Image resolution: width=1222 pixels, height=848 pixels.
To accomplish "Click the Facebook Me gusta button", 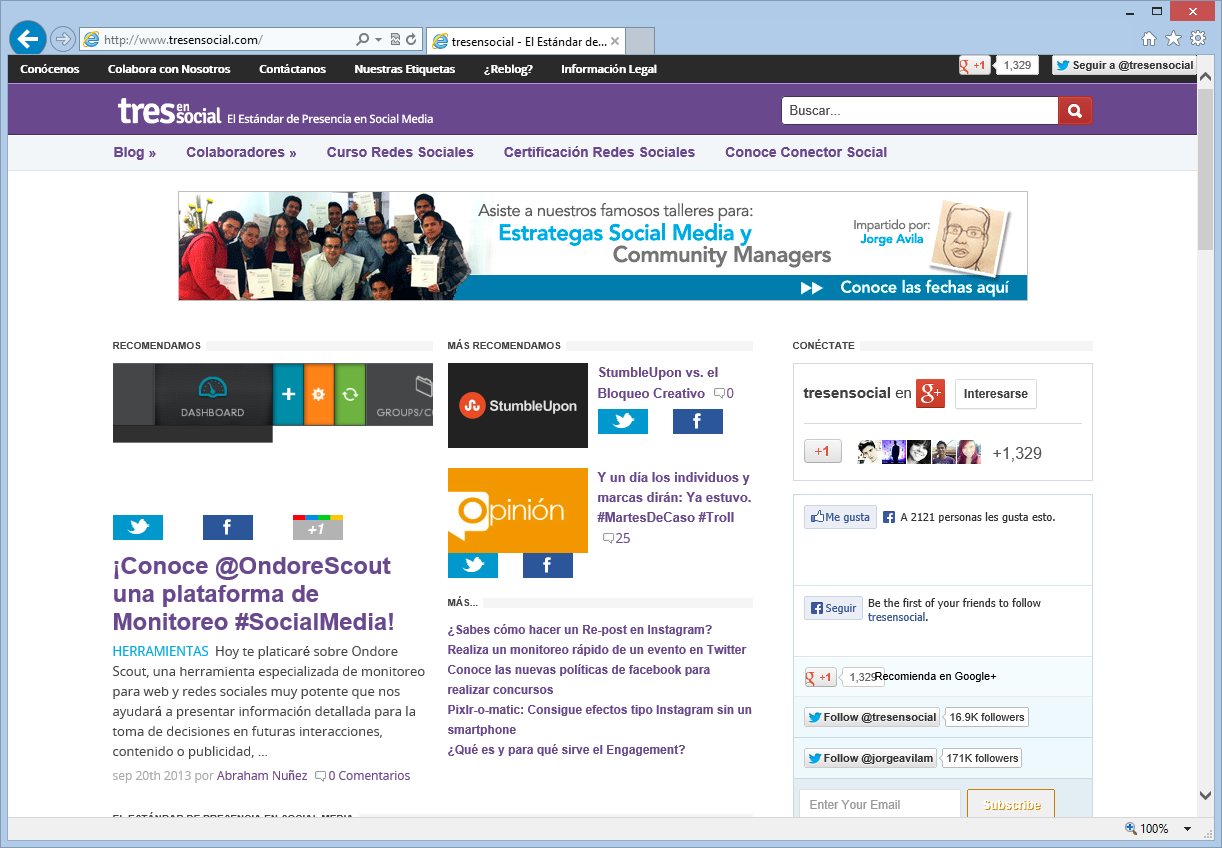I will click(x=840, y=517).
